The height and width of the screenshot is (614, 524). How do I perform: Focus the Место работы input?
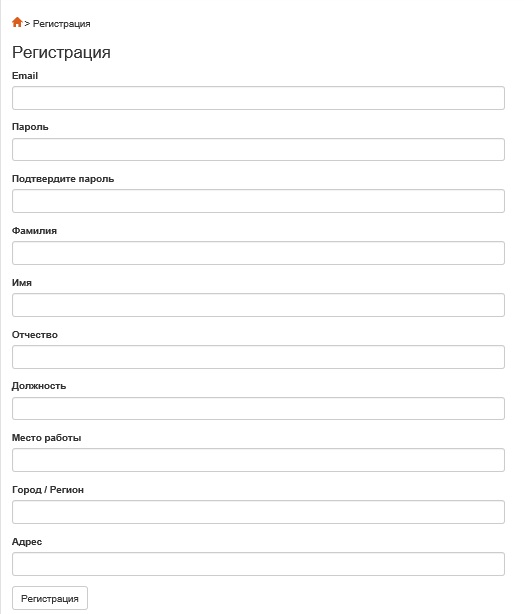258,460
